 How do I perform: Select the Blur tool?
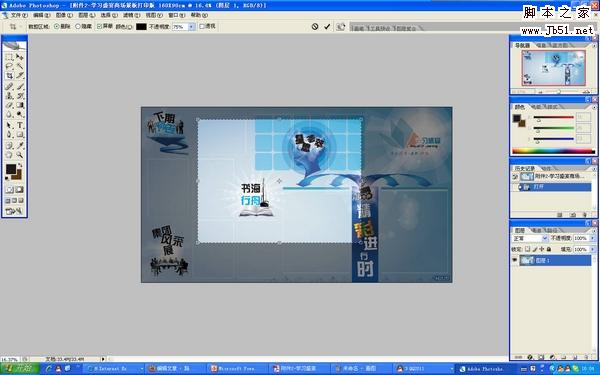click(9, 114)
